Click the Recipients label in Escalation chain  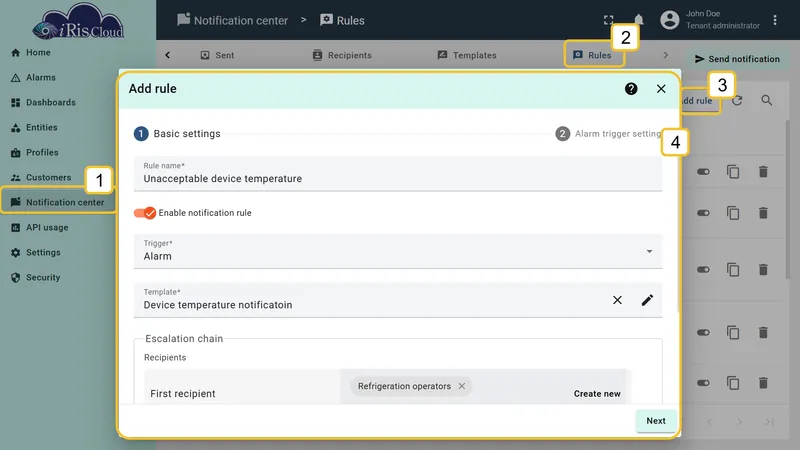[165, 358]
